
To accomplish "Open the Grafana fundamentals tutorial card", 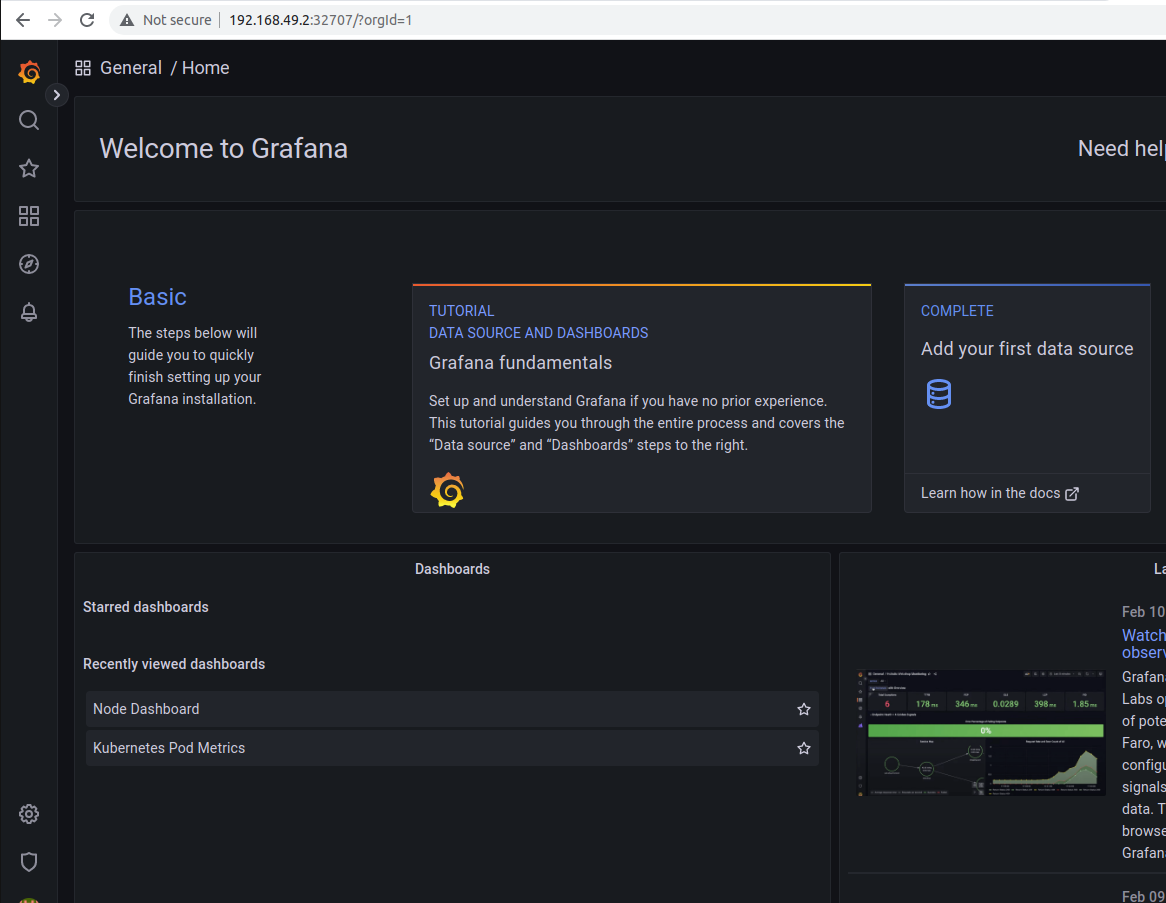I will (x=642, y=398).
